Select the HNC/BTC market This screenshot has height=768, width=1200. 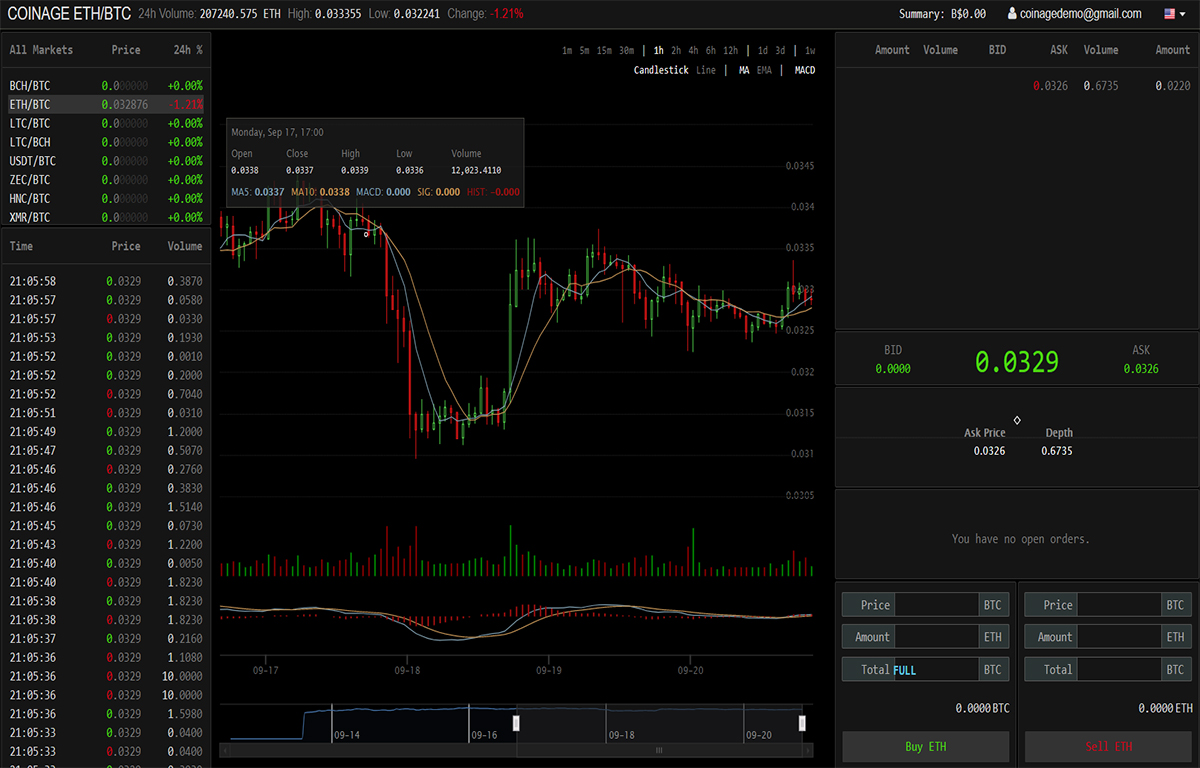(106, 199)
